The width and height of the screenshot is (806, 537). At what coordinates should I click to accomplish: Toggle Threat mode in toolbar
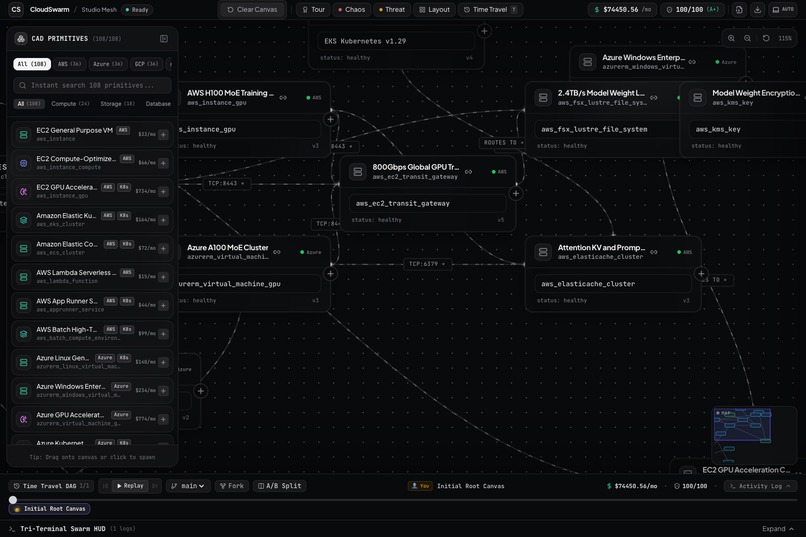pyautogui.click(x=392, y=10)
